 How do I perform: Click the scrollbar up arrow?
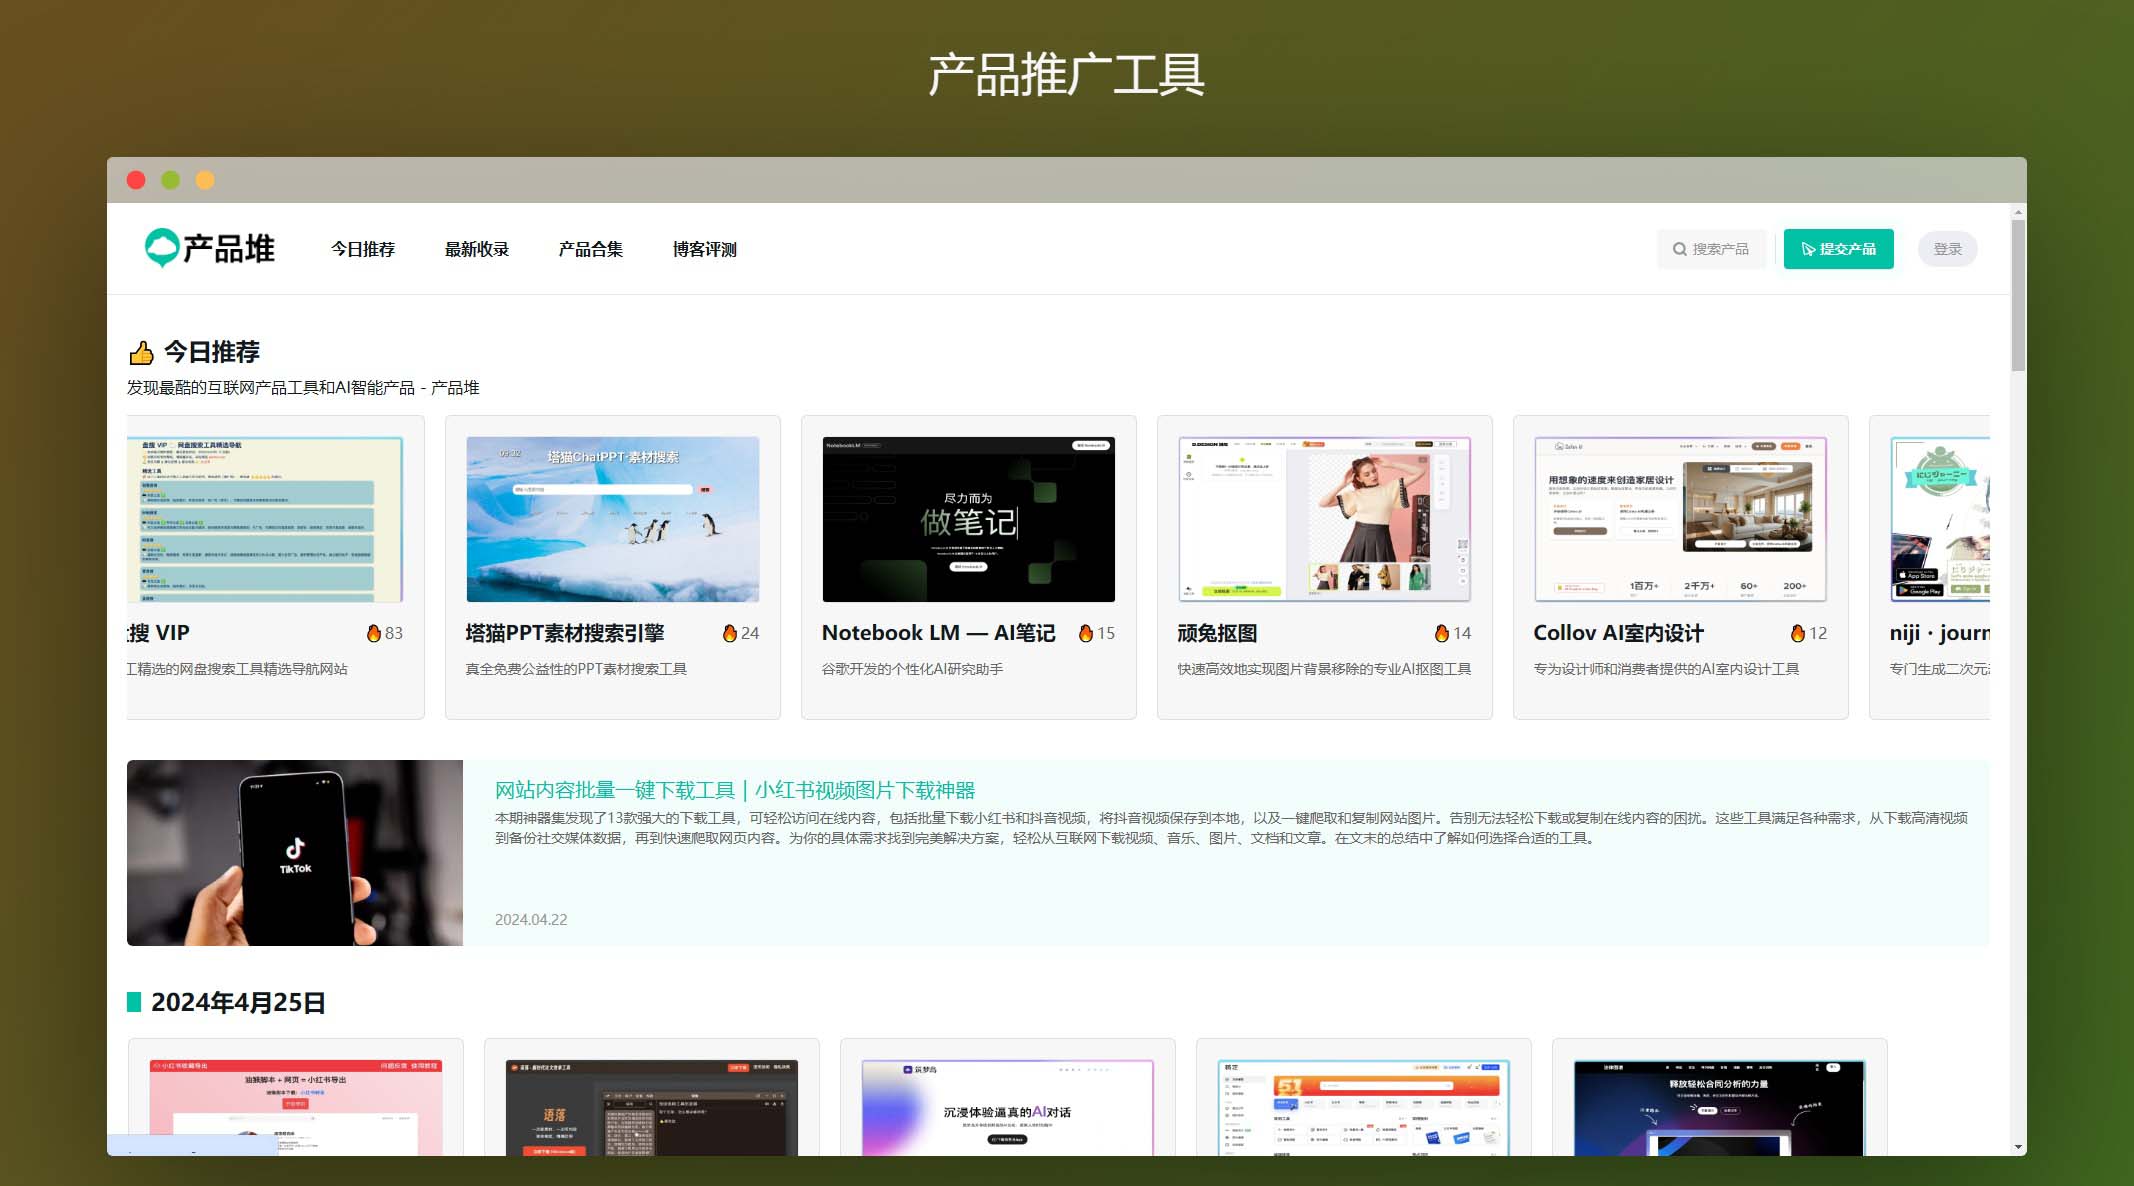[2018, 212]
